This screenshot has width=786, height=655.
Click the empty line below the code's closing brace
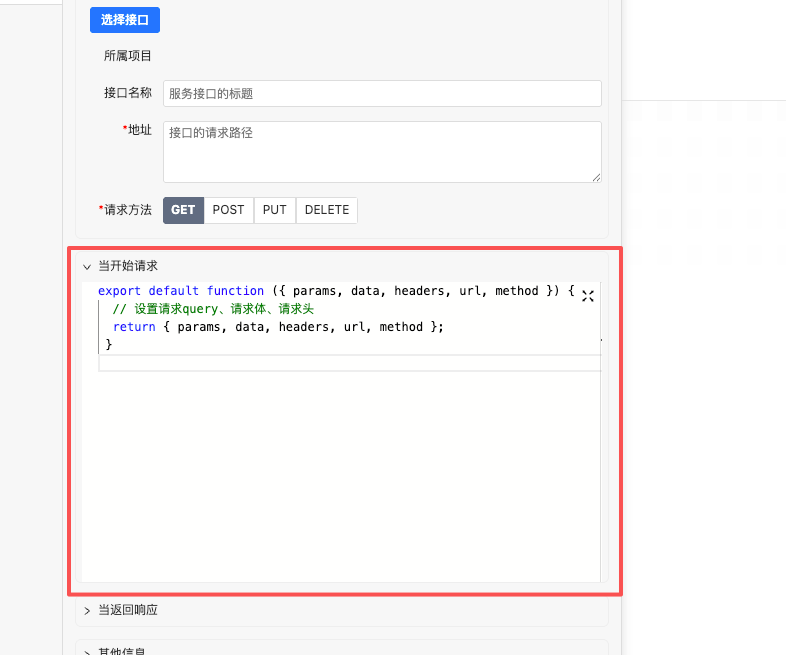coord(348,363)
